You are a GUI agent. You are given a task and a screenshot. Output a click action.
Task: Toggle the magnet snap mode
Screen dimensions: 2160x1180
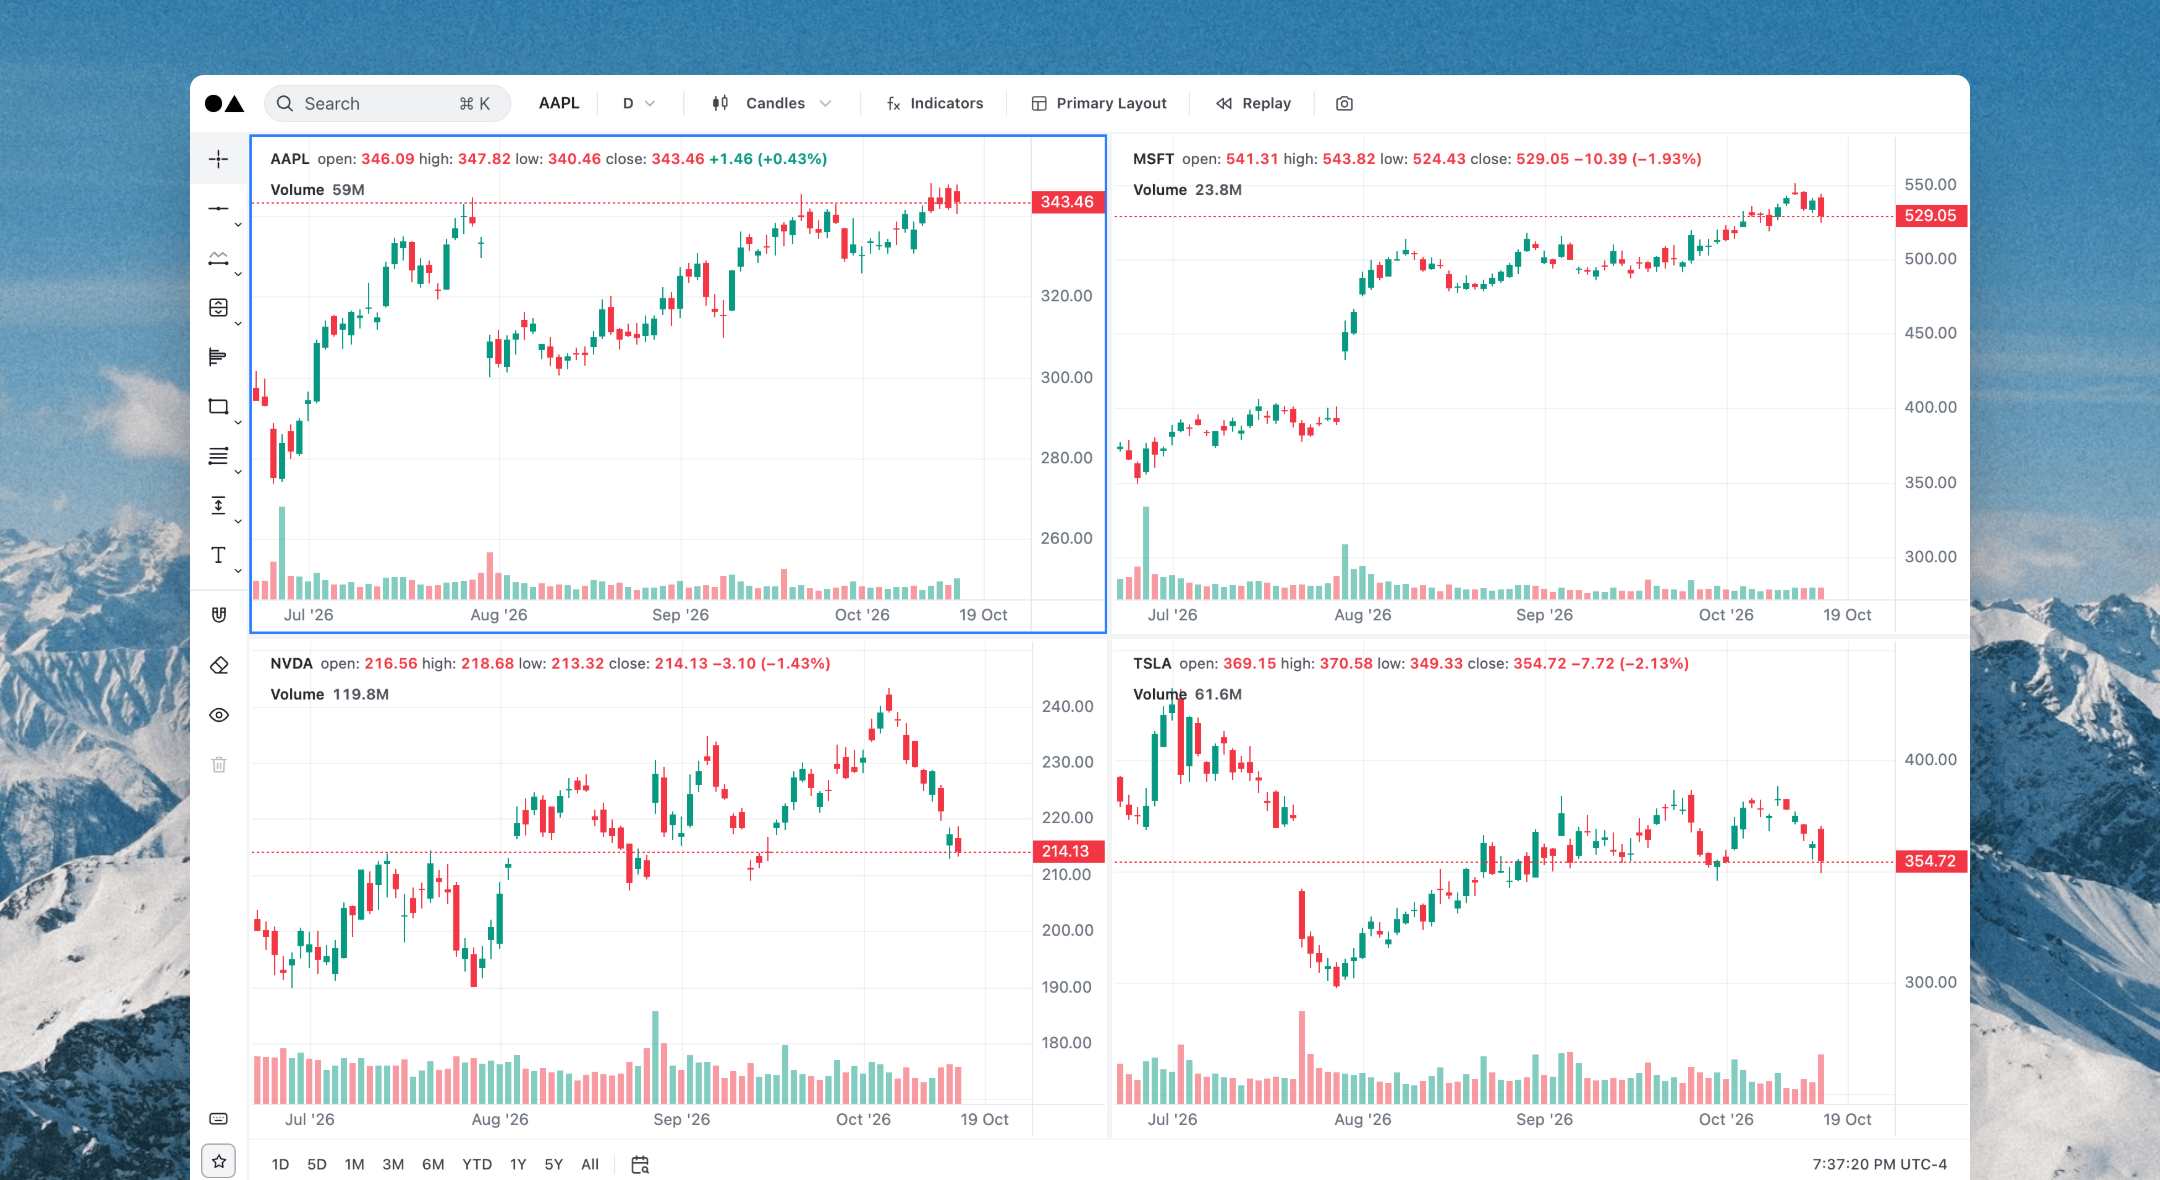click(x=219, y=615)
